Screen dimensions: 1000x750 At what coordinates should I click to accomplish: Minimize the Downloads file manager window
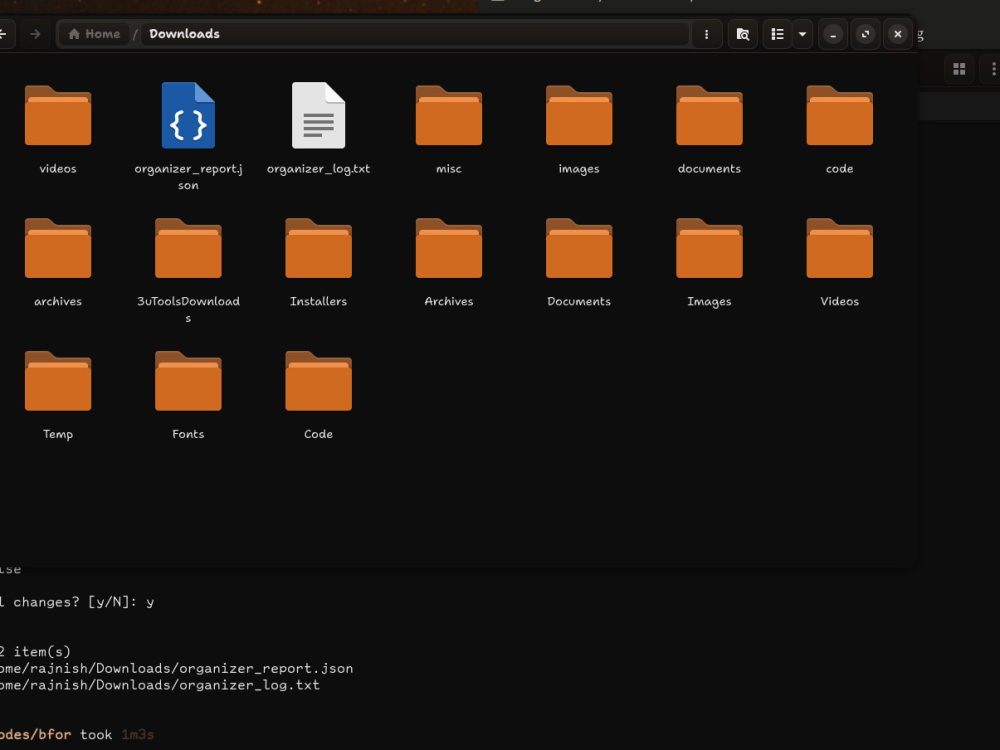(833, 34)
